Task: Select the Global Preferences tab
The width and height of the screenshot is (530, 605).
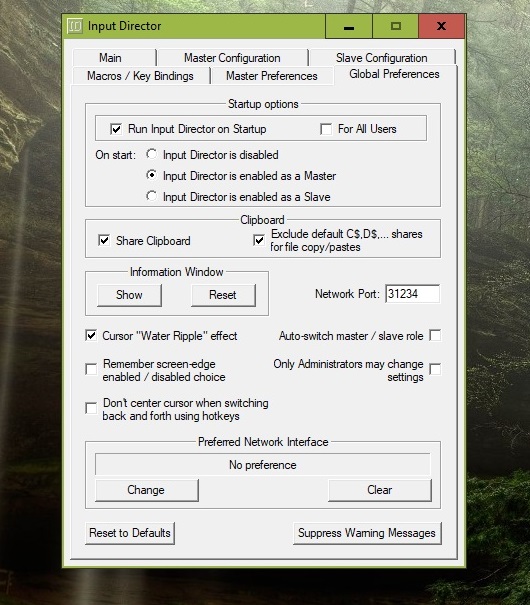Action: pos(395,74)
